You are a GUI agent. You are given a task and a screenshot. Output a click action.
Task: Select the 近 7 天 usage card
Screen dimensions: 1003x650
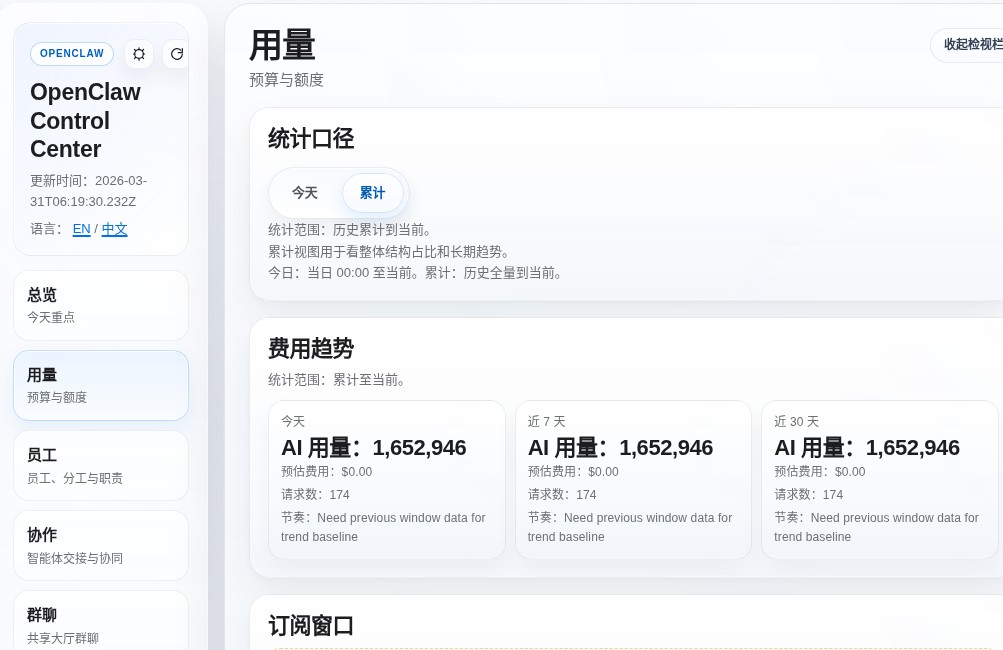[633, 479]
